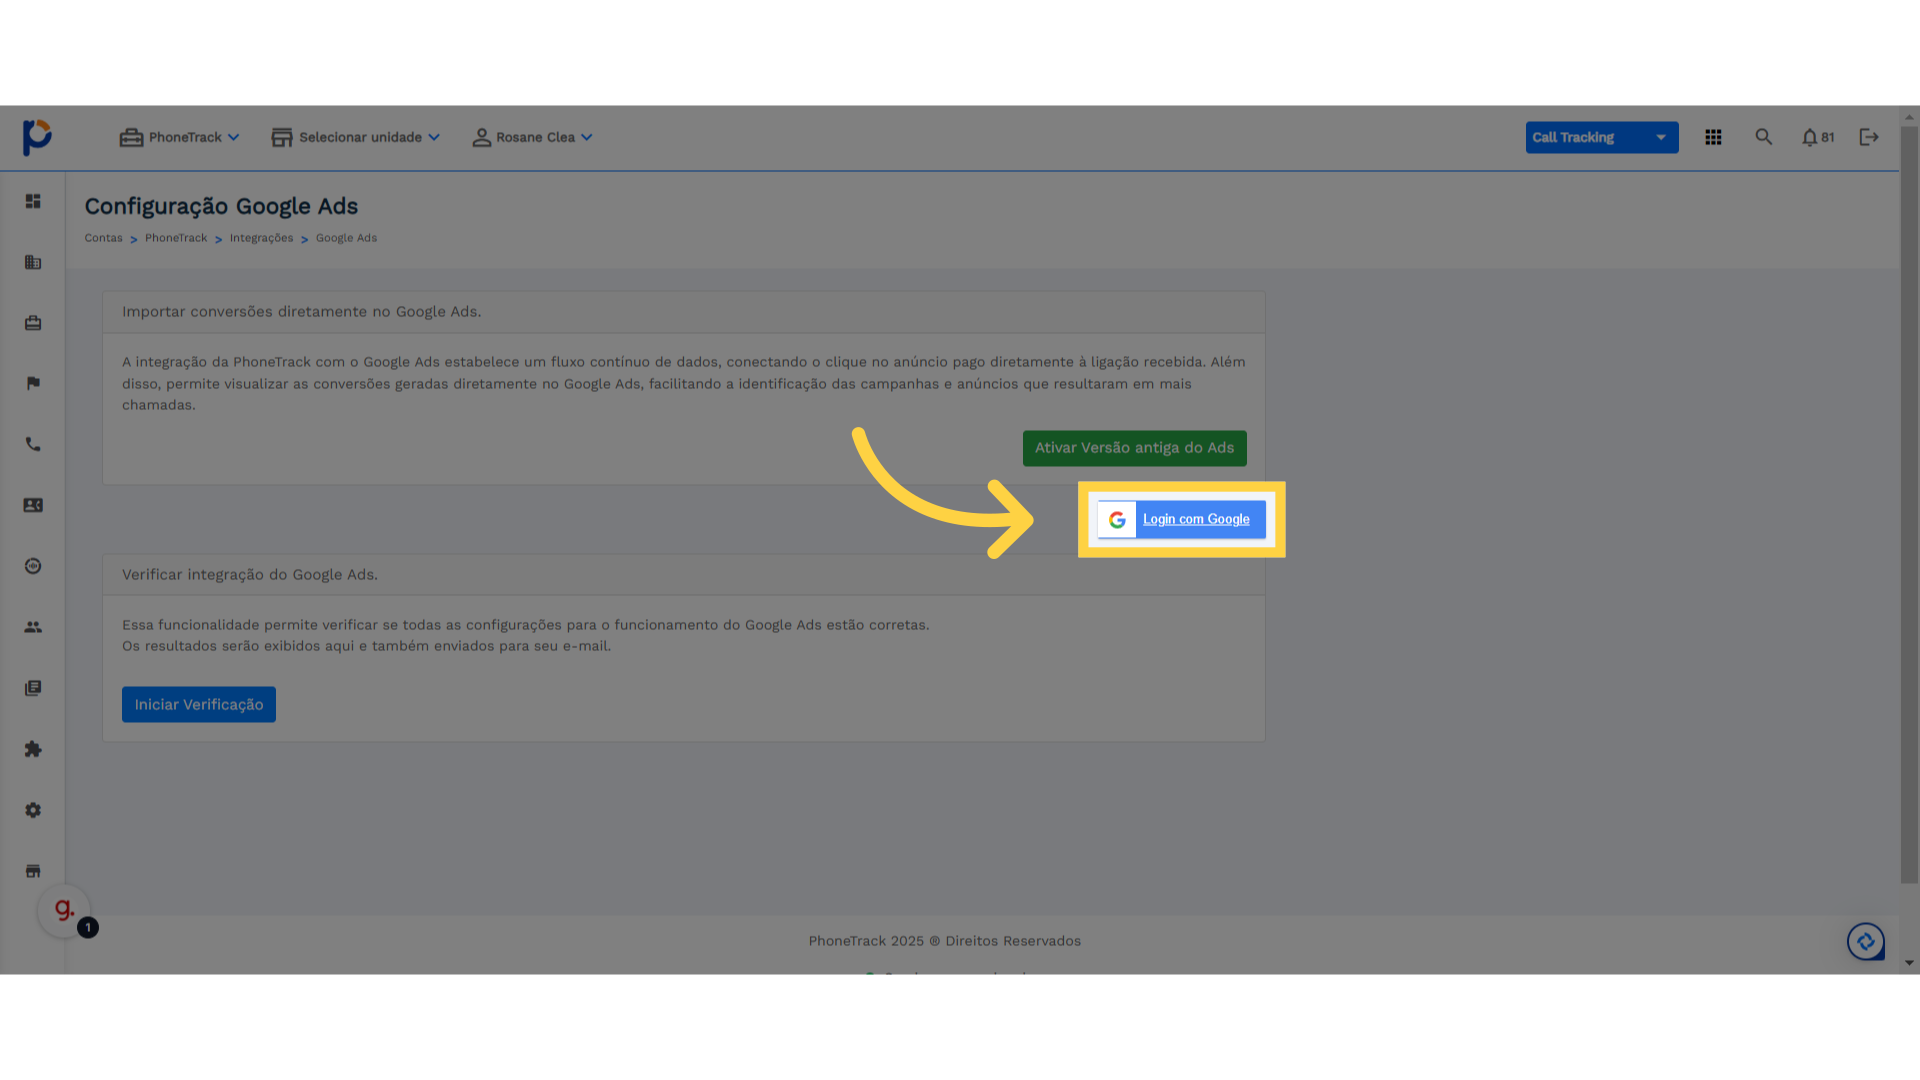1920x1080 pixels.
Task: Click the page vertical scrollbar
Action: [x=1910, y=504]
